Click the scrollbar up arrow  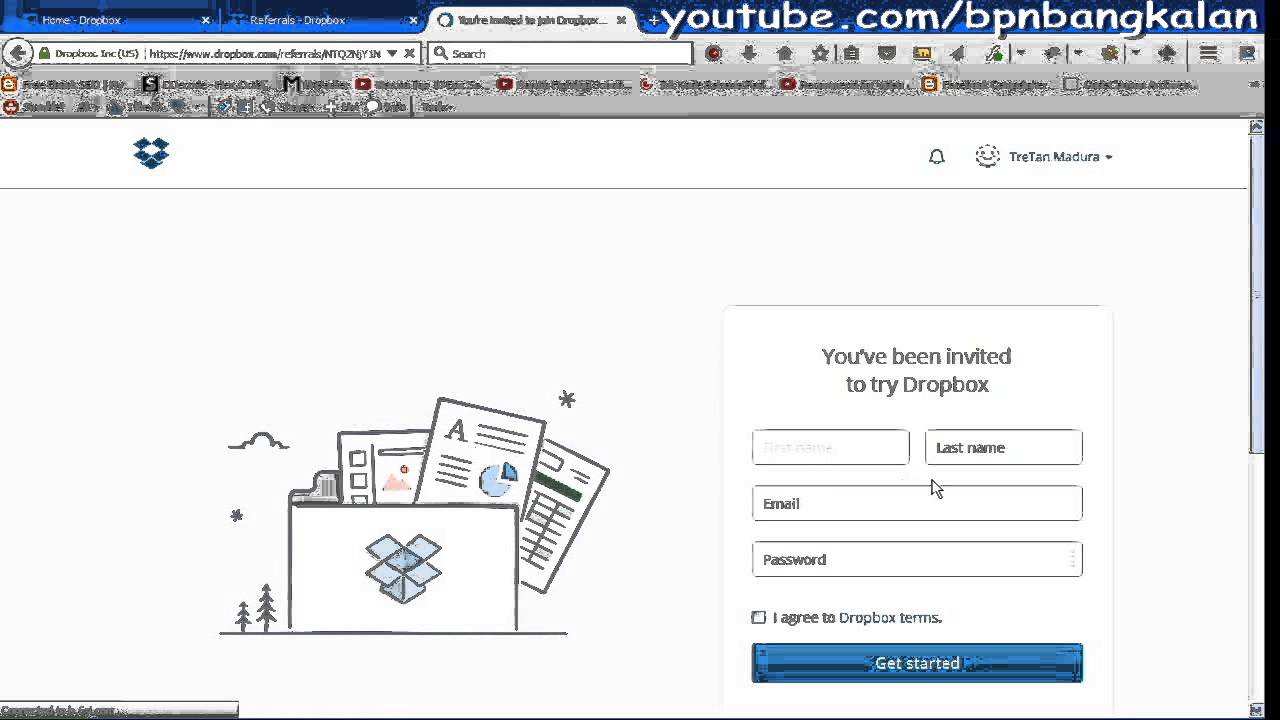[1257, 127]
